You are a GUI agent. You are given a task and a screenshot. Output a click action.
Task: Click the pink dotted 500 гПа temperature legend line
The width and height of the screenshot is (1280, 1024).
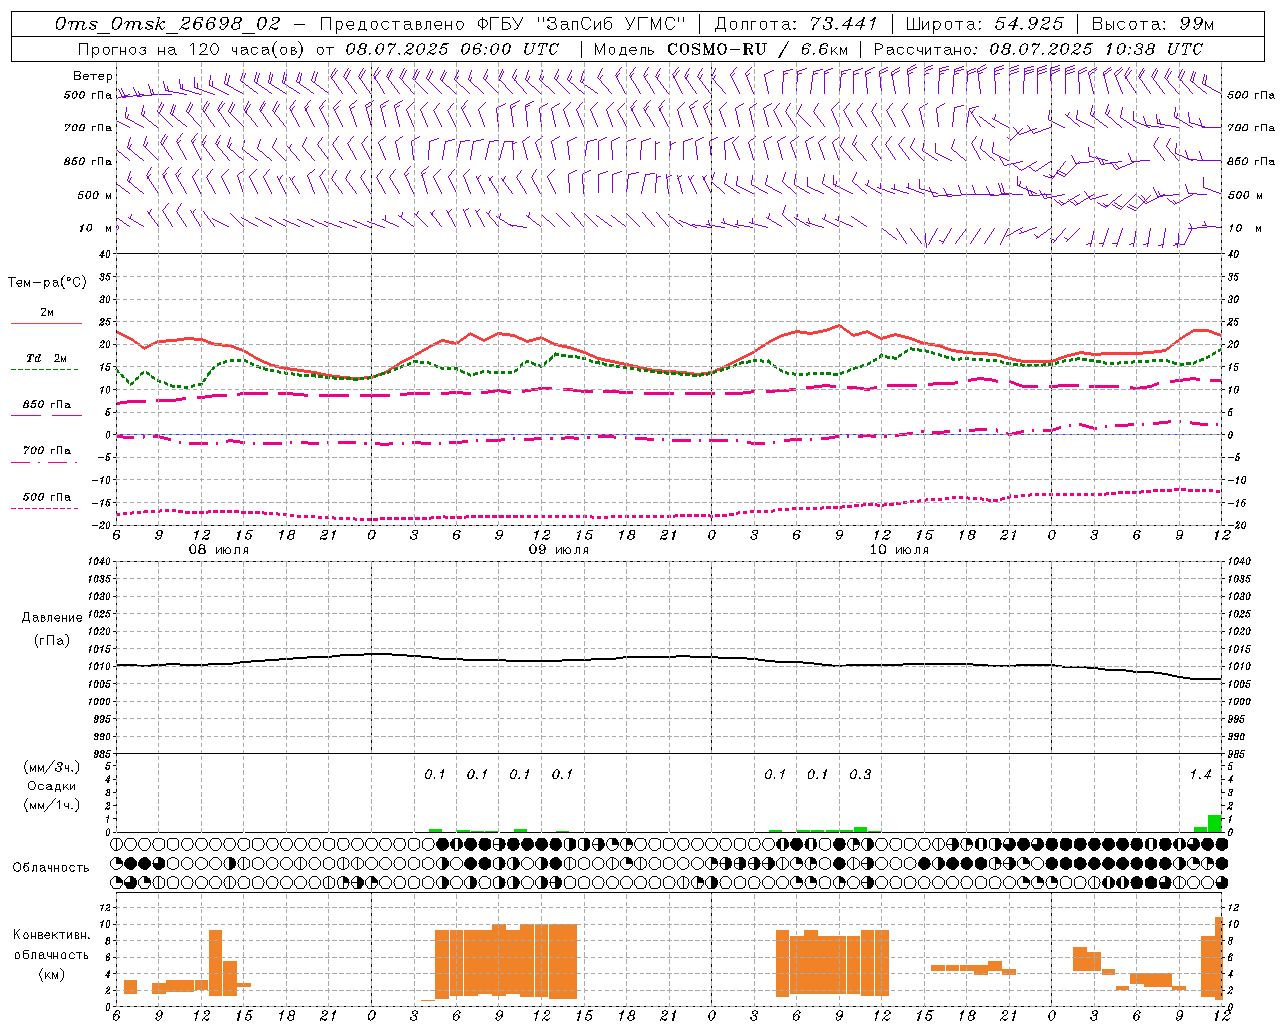click(x=44, y=508)
